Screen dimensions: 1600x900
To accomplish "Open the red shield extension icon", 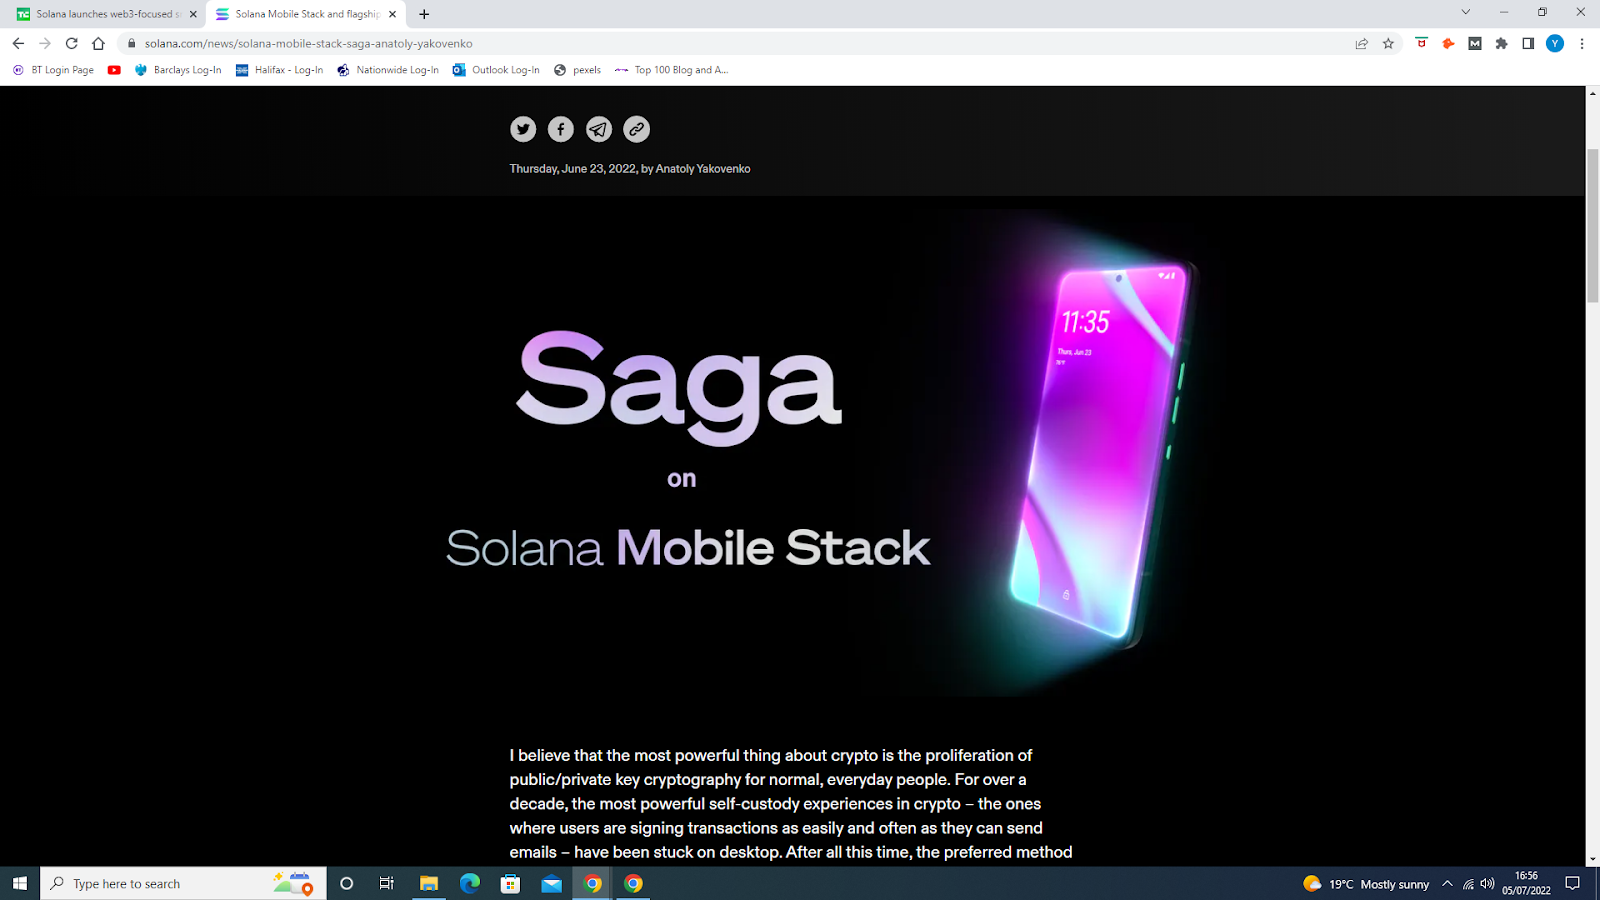I will (x=1421, y=43).
